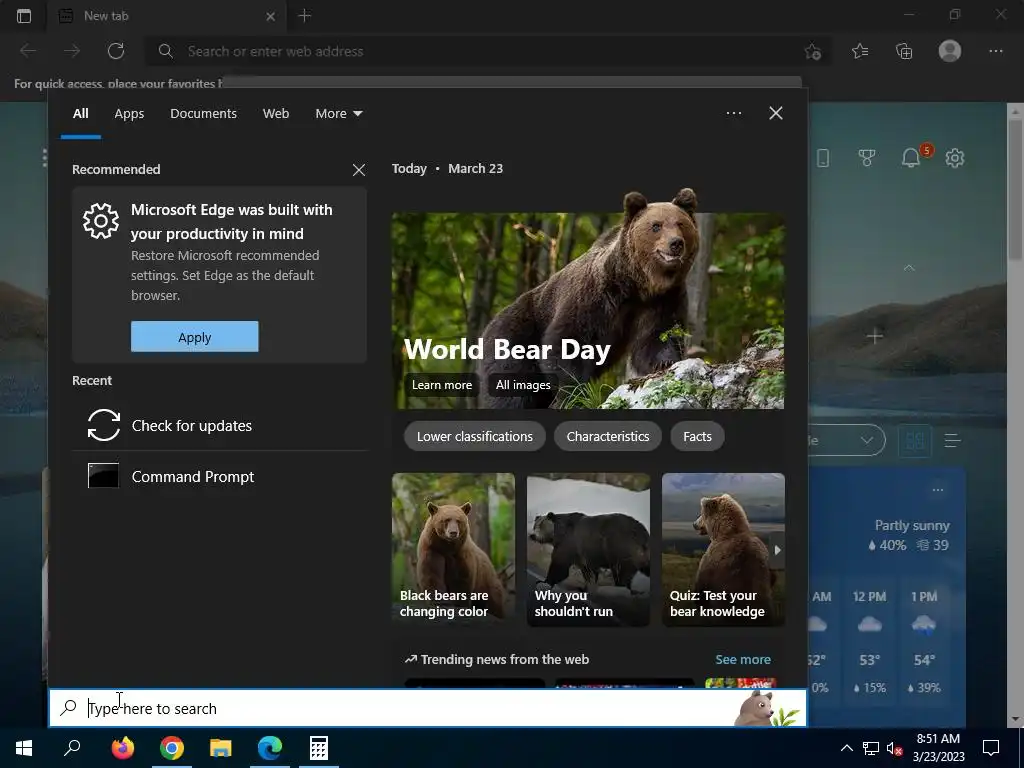Screen dimensions: 1024x768
Task: Add this page to favorites icon
Action: pyautogui.click(x=812, y=51)
